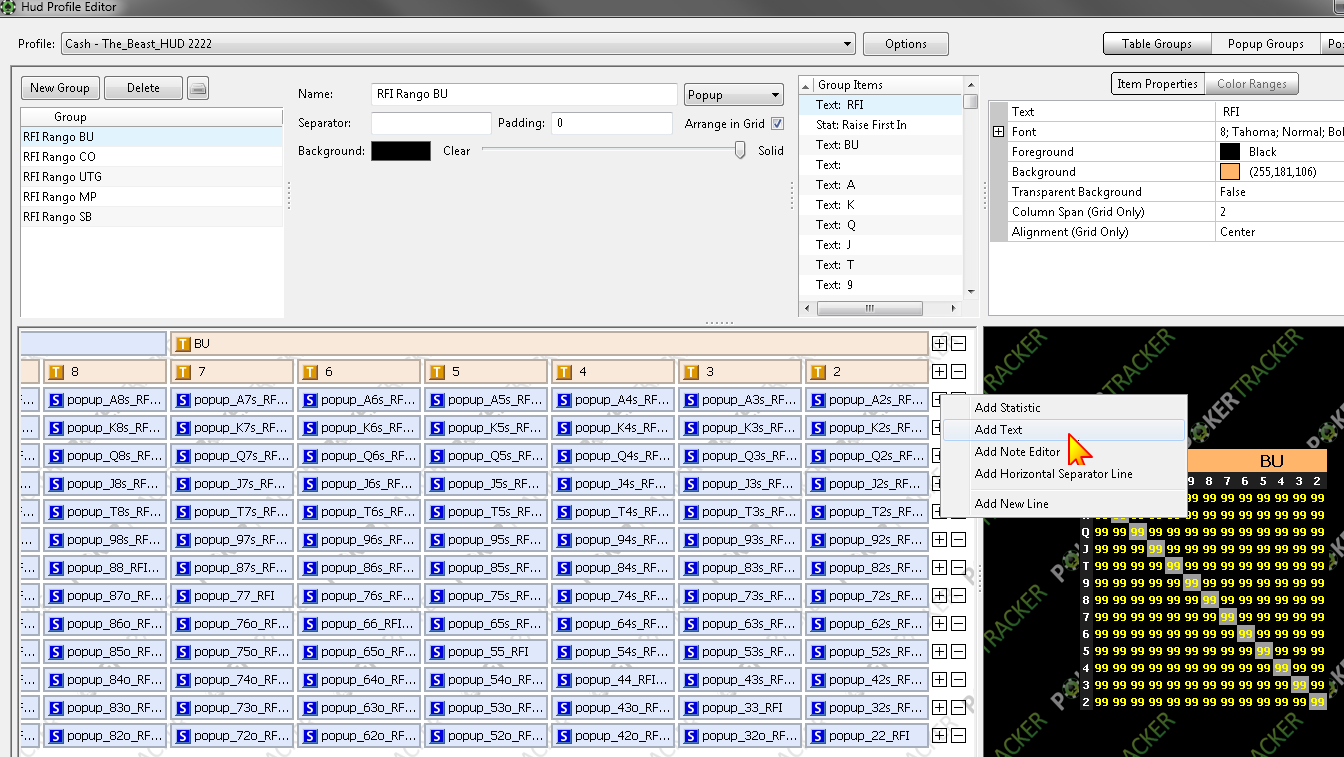Open the Popup type dropdown

(733, 95)
